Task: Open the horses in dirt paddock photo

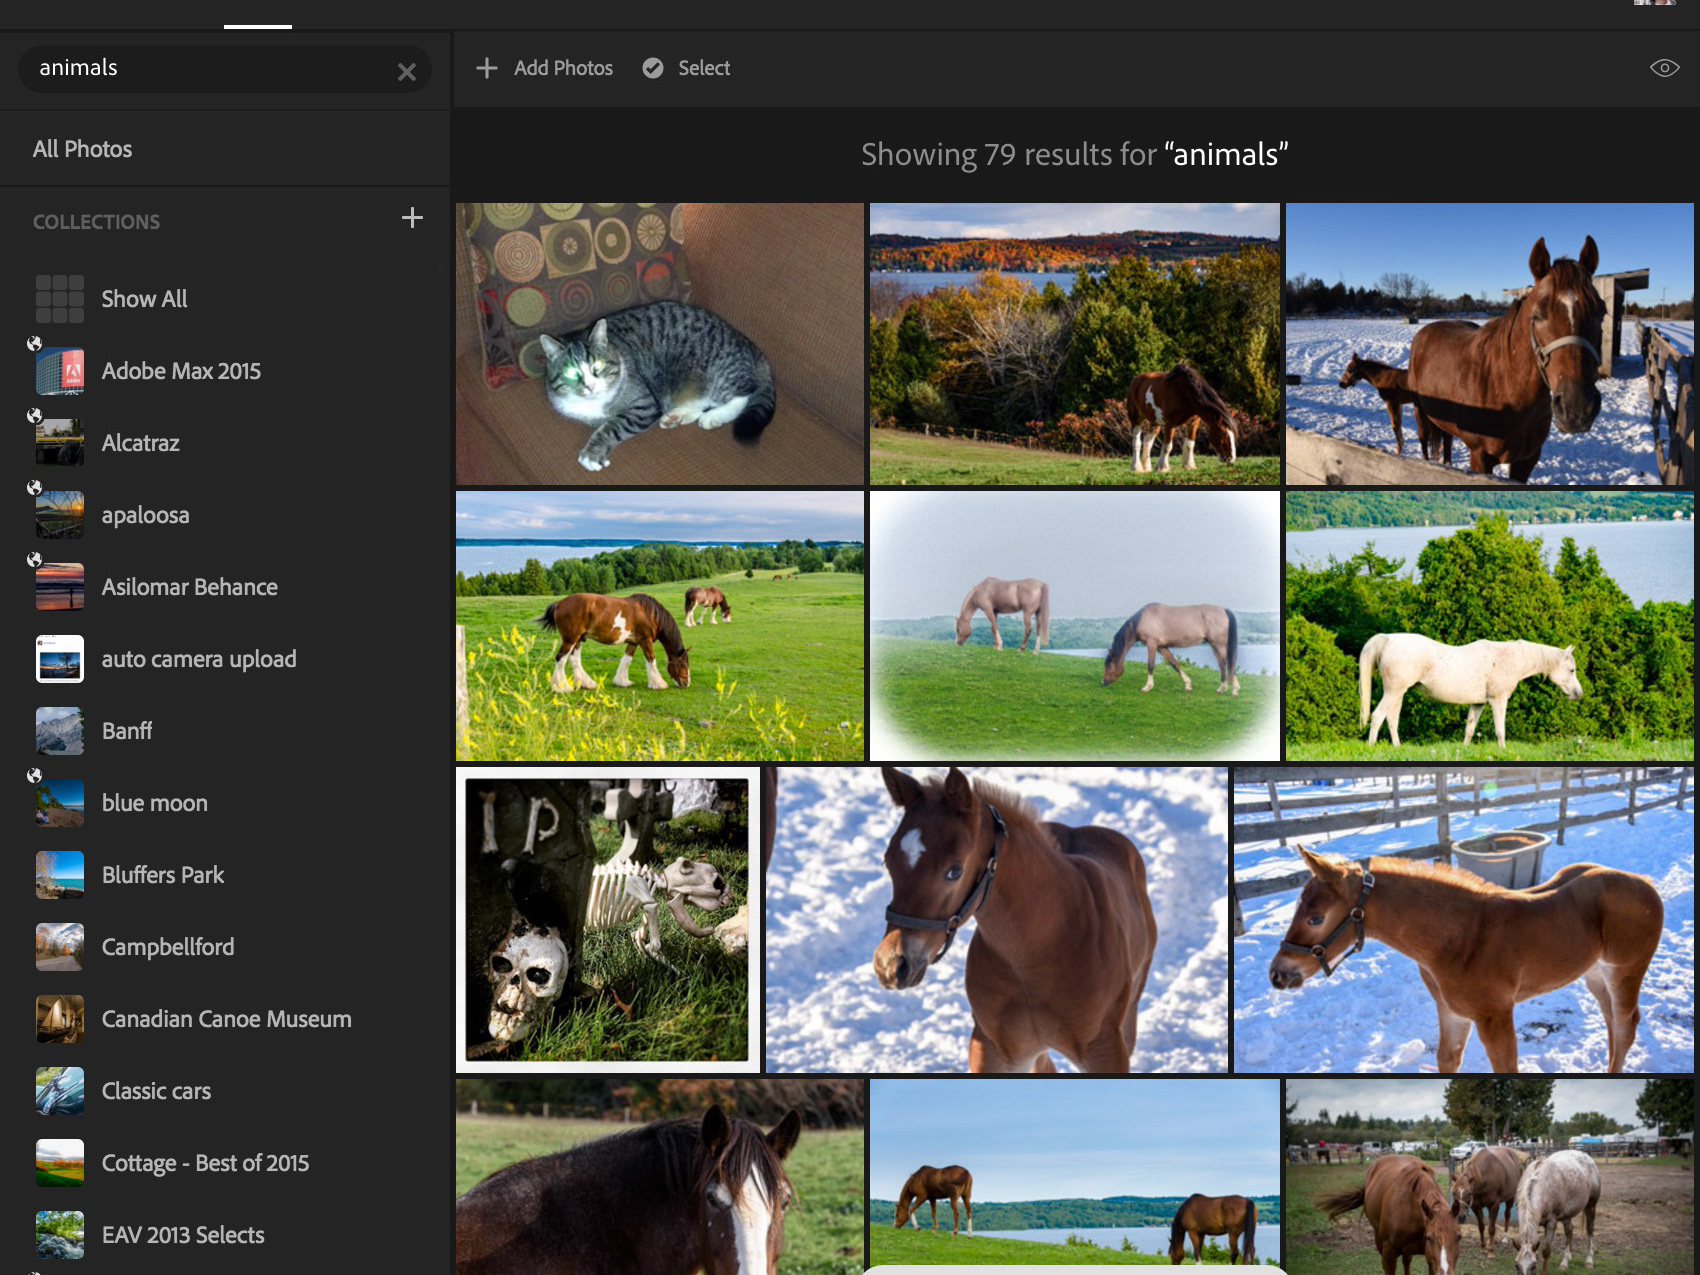Action: pyautogui.click(x=1490, y=1177)
